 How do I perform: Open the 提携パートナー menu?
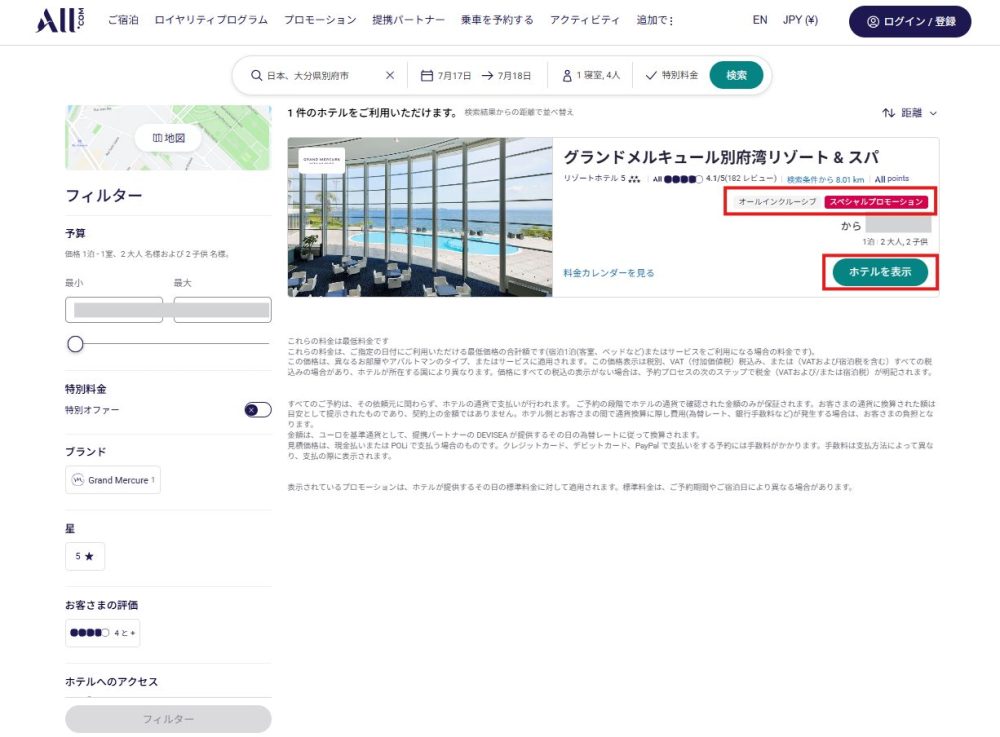[409, 20]
